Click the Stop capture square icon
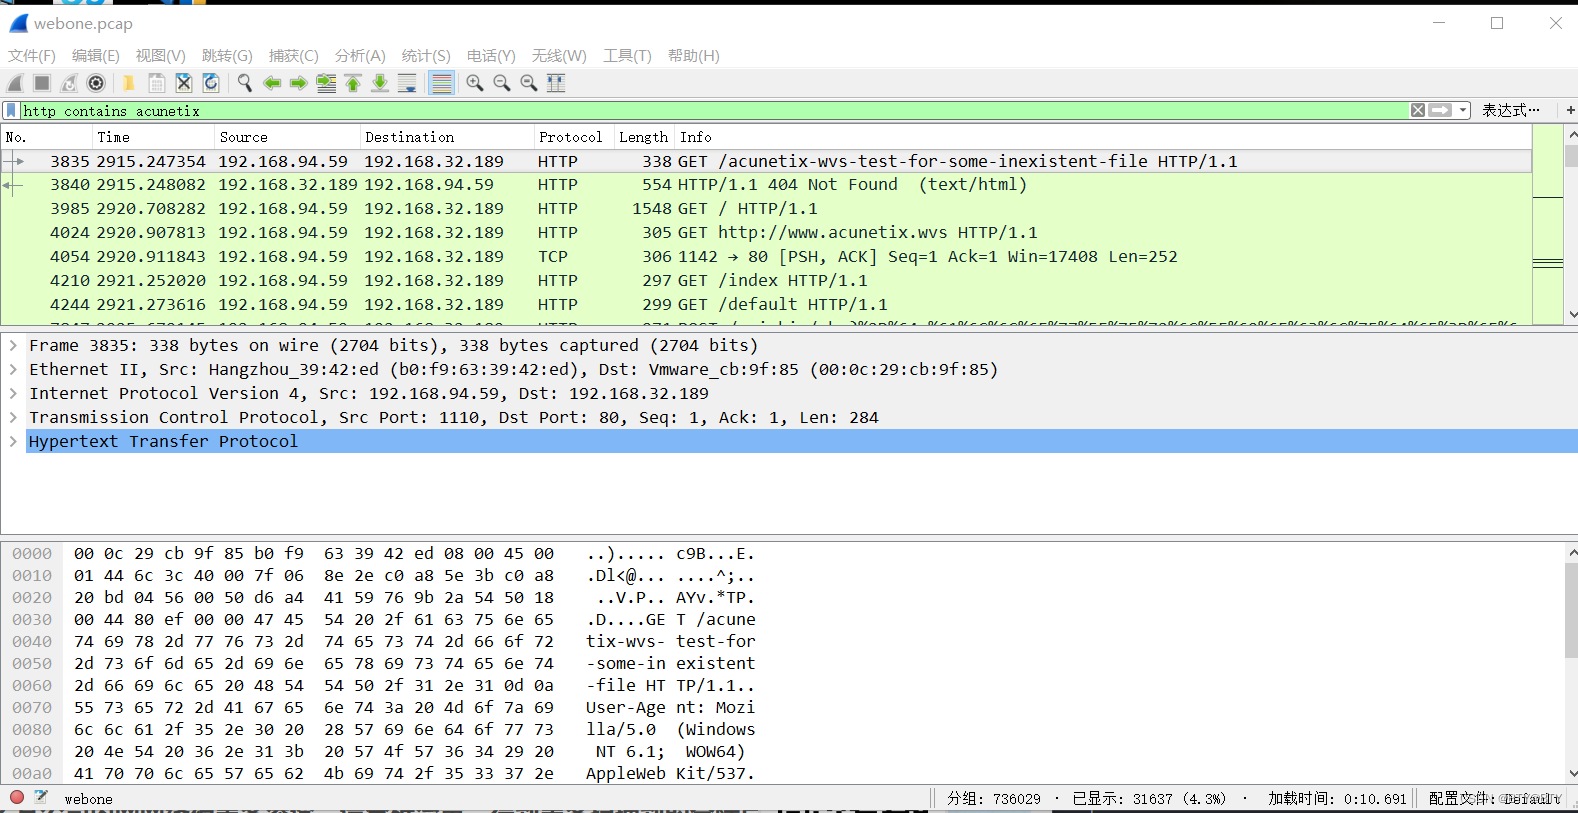Screen dimensions: 1578x813 point(42,83)
